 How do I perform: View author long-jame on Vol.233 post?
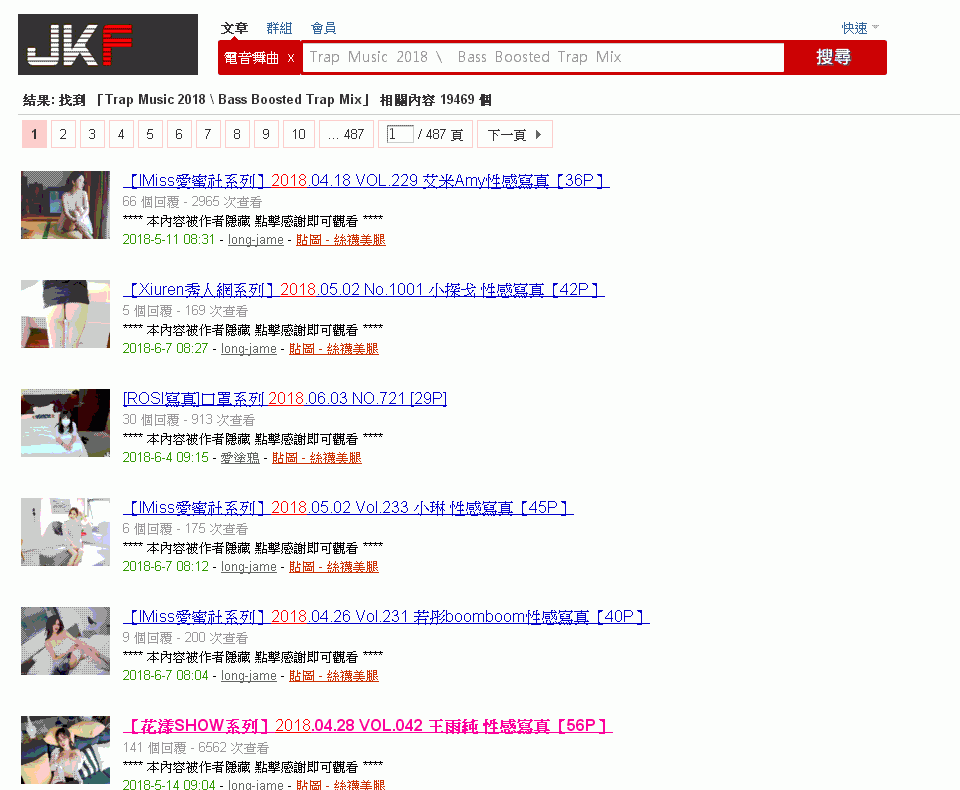(249, 567)
